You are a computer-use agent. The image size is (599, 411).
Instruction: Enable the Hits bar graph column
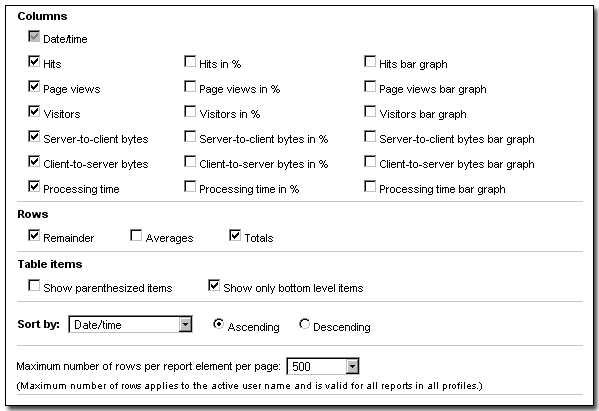[370, 61]
